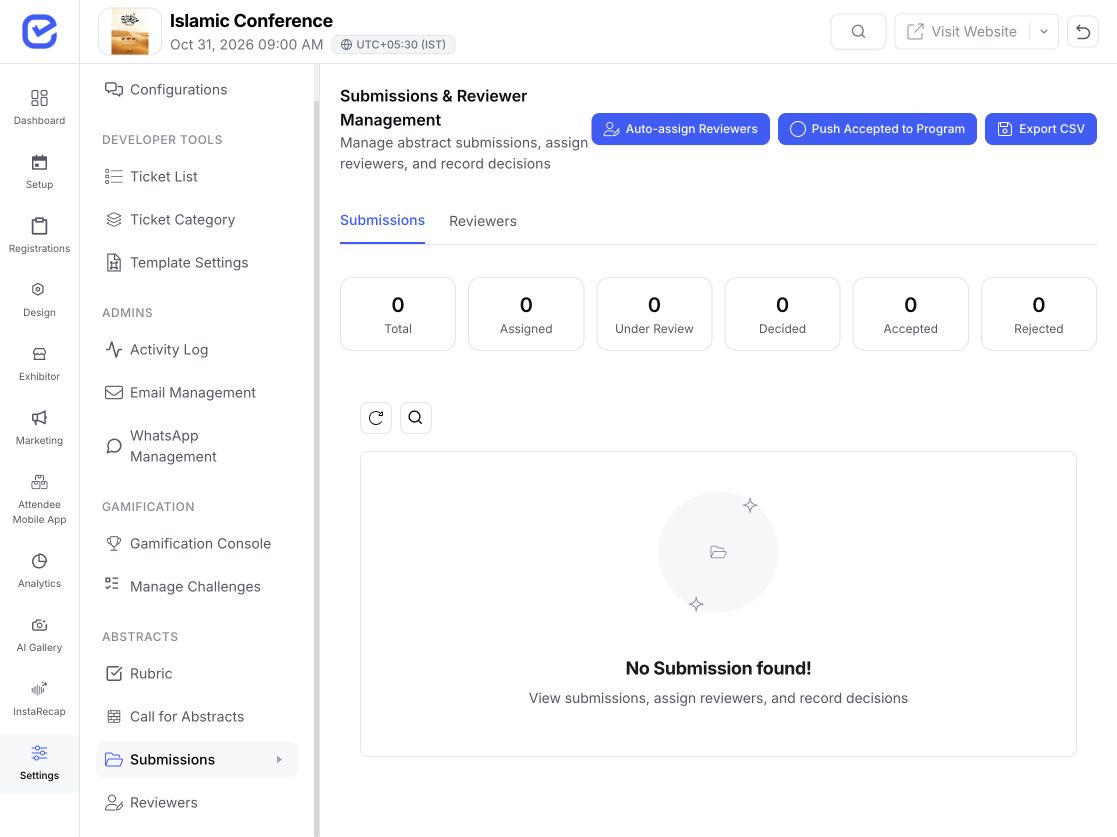Click the Decided count card
The height and width of the screenshot is (837, 1117).
(x=782, y=314)
